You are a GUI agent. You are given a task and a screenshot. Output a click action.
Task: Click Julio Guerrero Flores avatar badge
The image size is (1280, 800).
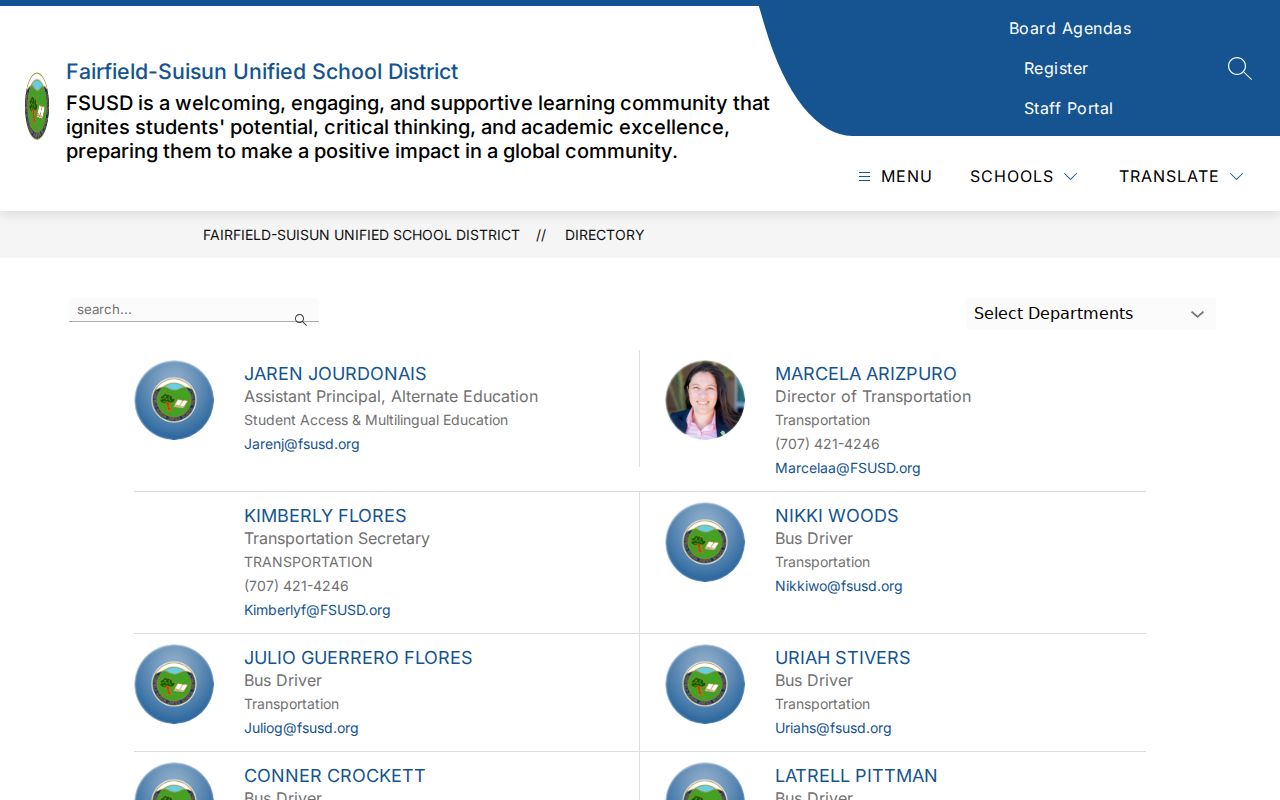coord(174,684)
